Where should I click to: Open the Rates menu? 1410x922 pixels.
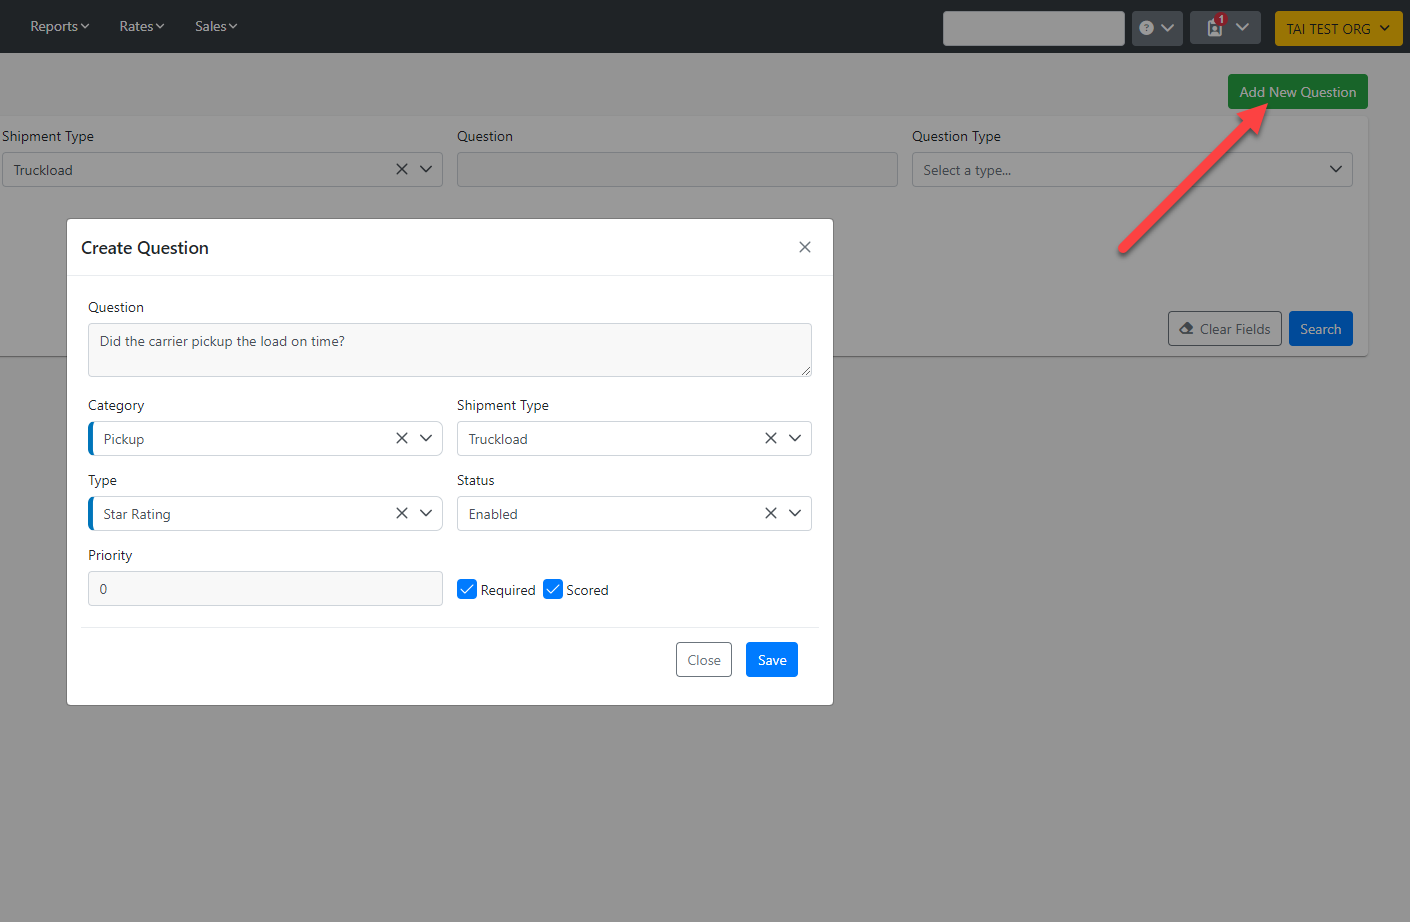pyautogui.click(x=141, y=26)
